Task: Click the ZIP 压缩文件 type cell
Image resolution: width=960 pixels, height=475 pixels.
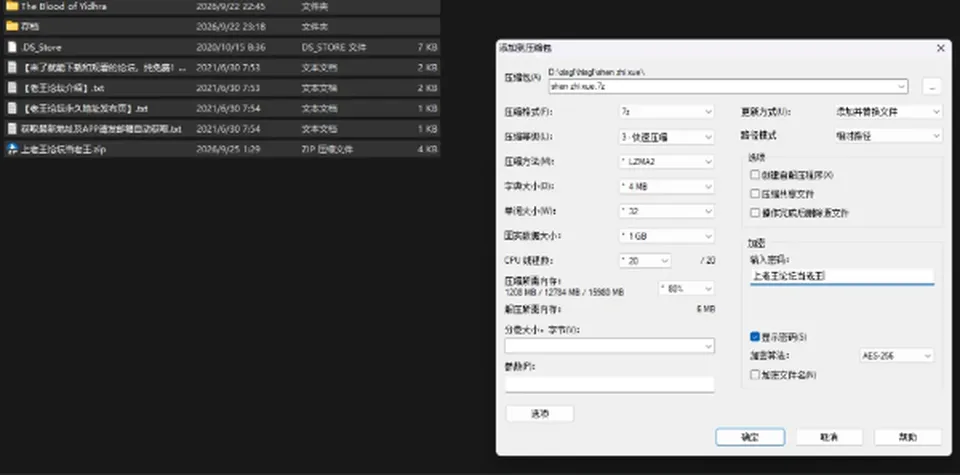Action: [327, 149]
